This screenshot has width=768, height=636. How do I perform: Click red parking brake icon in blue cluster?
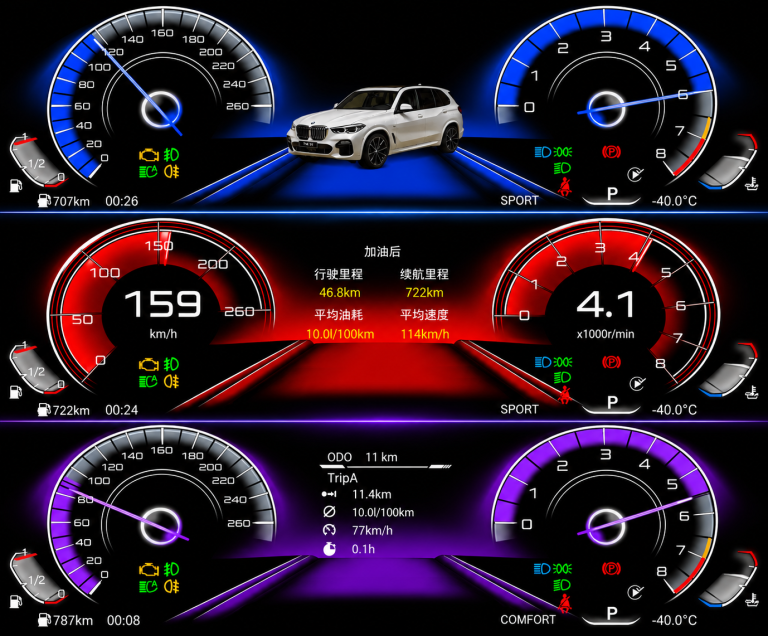tap(611, 152)
